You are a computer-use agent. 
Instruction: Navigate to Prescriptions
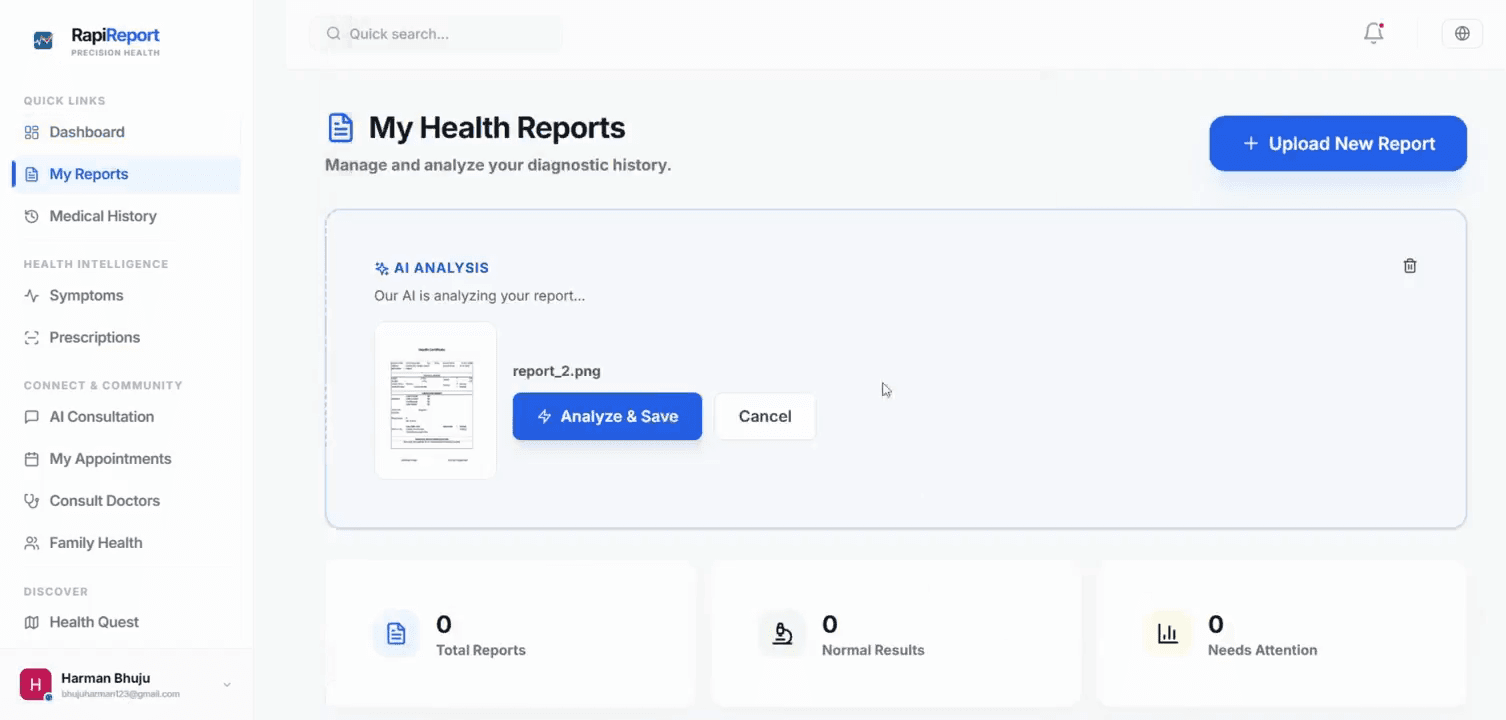tap(126, 338)
